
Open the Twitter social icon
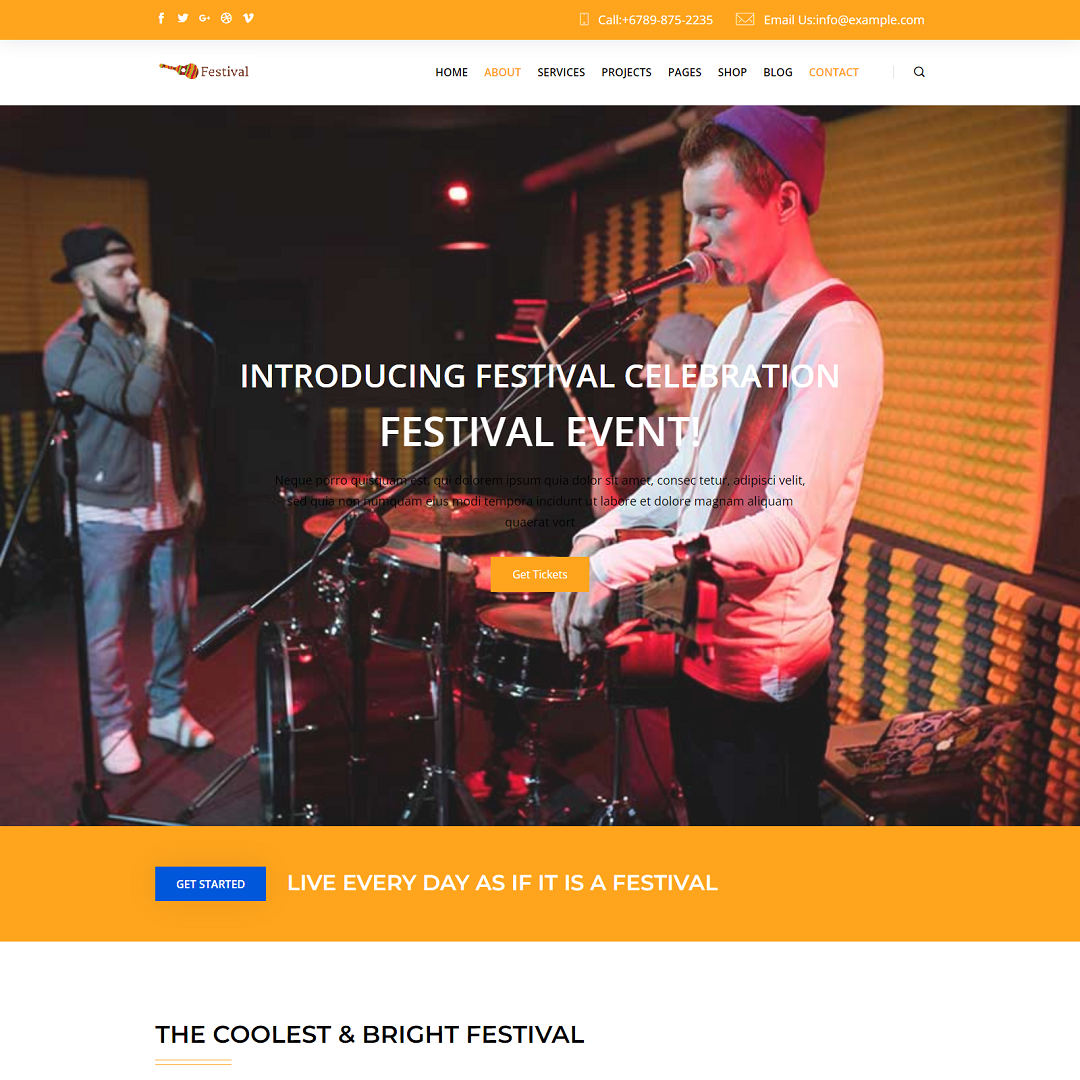(183, 19)
